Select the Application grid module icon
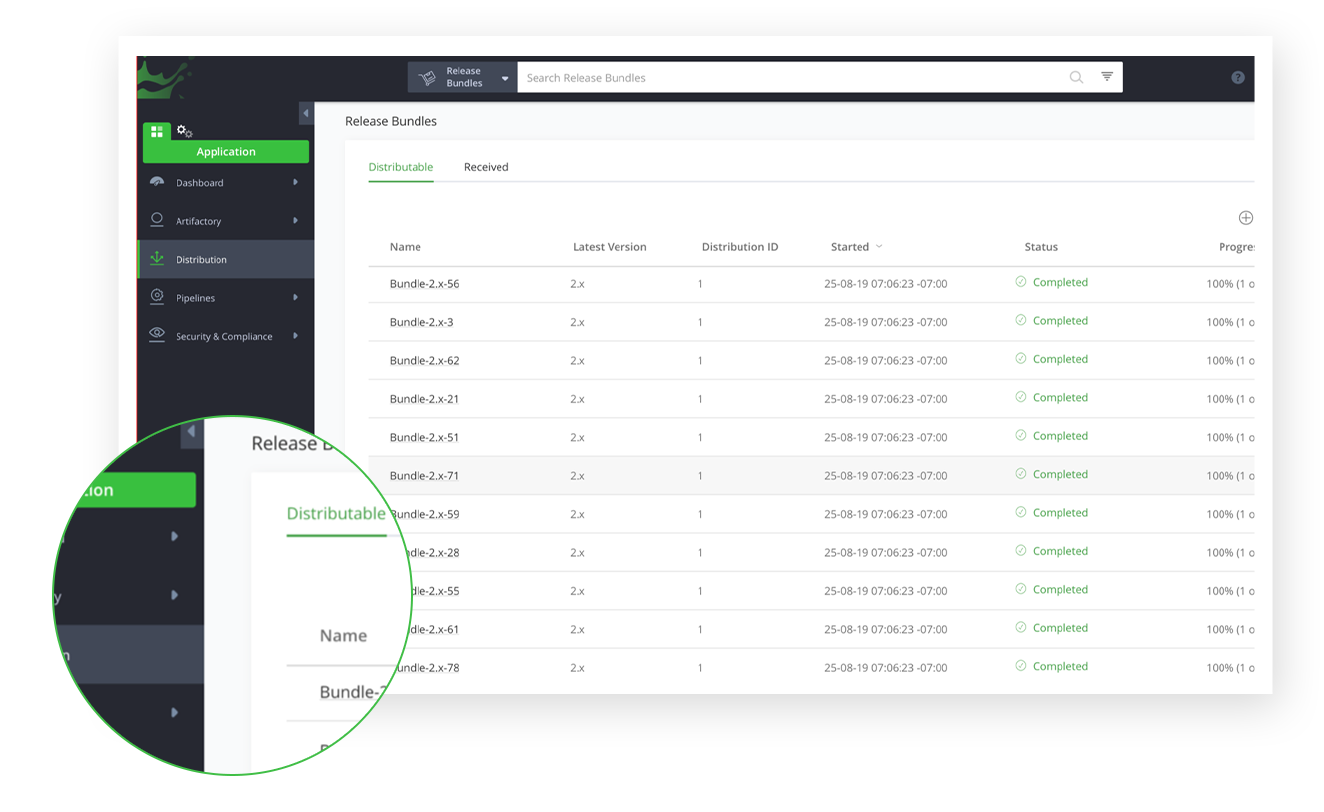1324x812 pixels. 157,132
